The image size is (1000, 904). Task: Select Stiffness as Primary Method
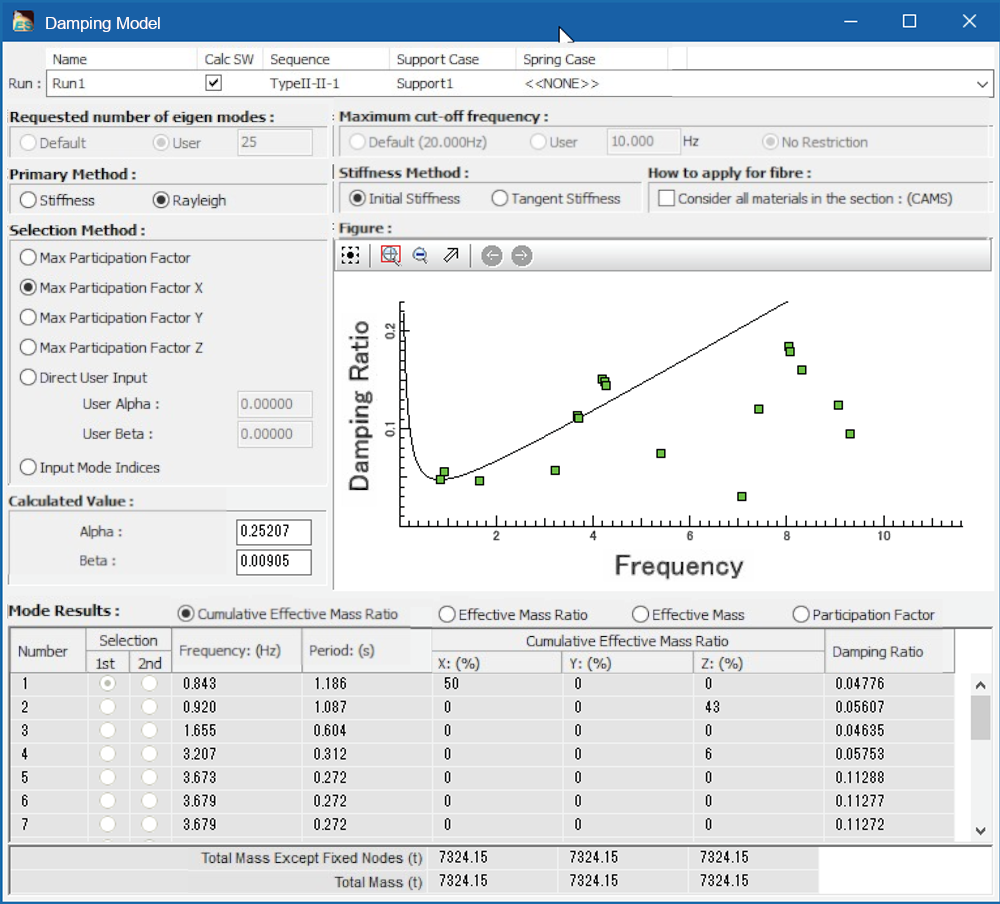pos(27,200)
